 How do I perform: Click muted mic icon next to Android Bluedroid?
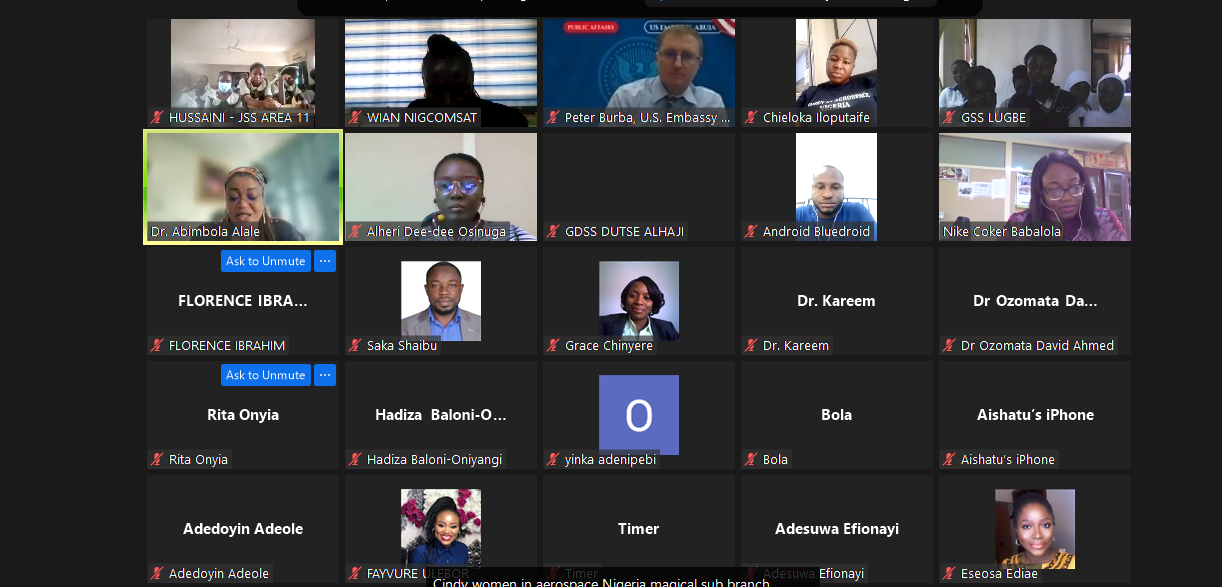[751, 232]
